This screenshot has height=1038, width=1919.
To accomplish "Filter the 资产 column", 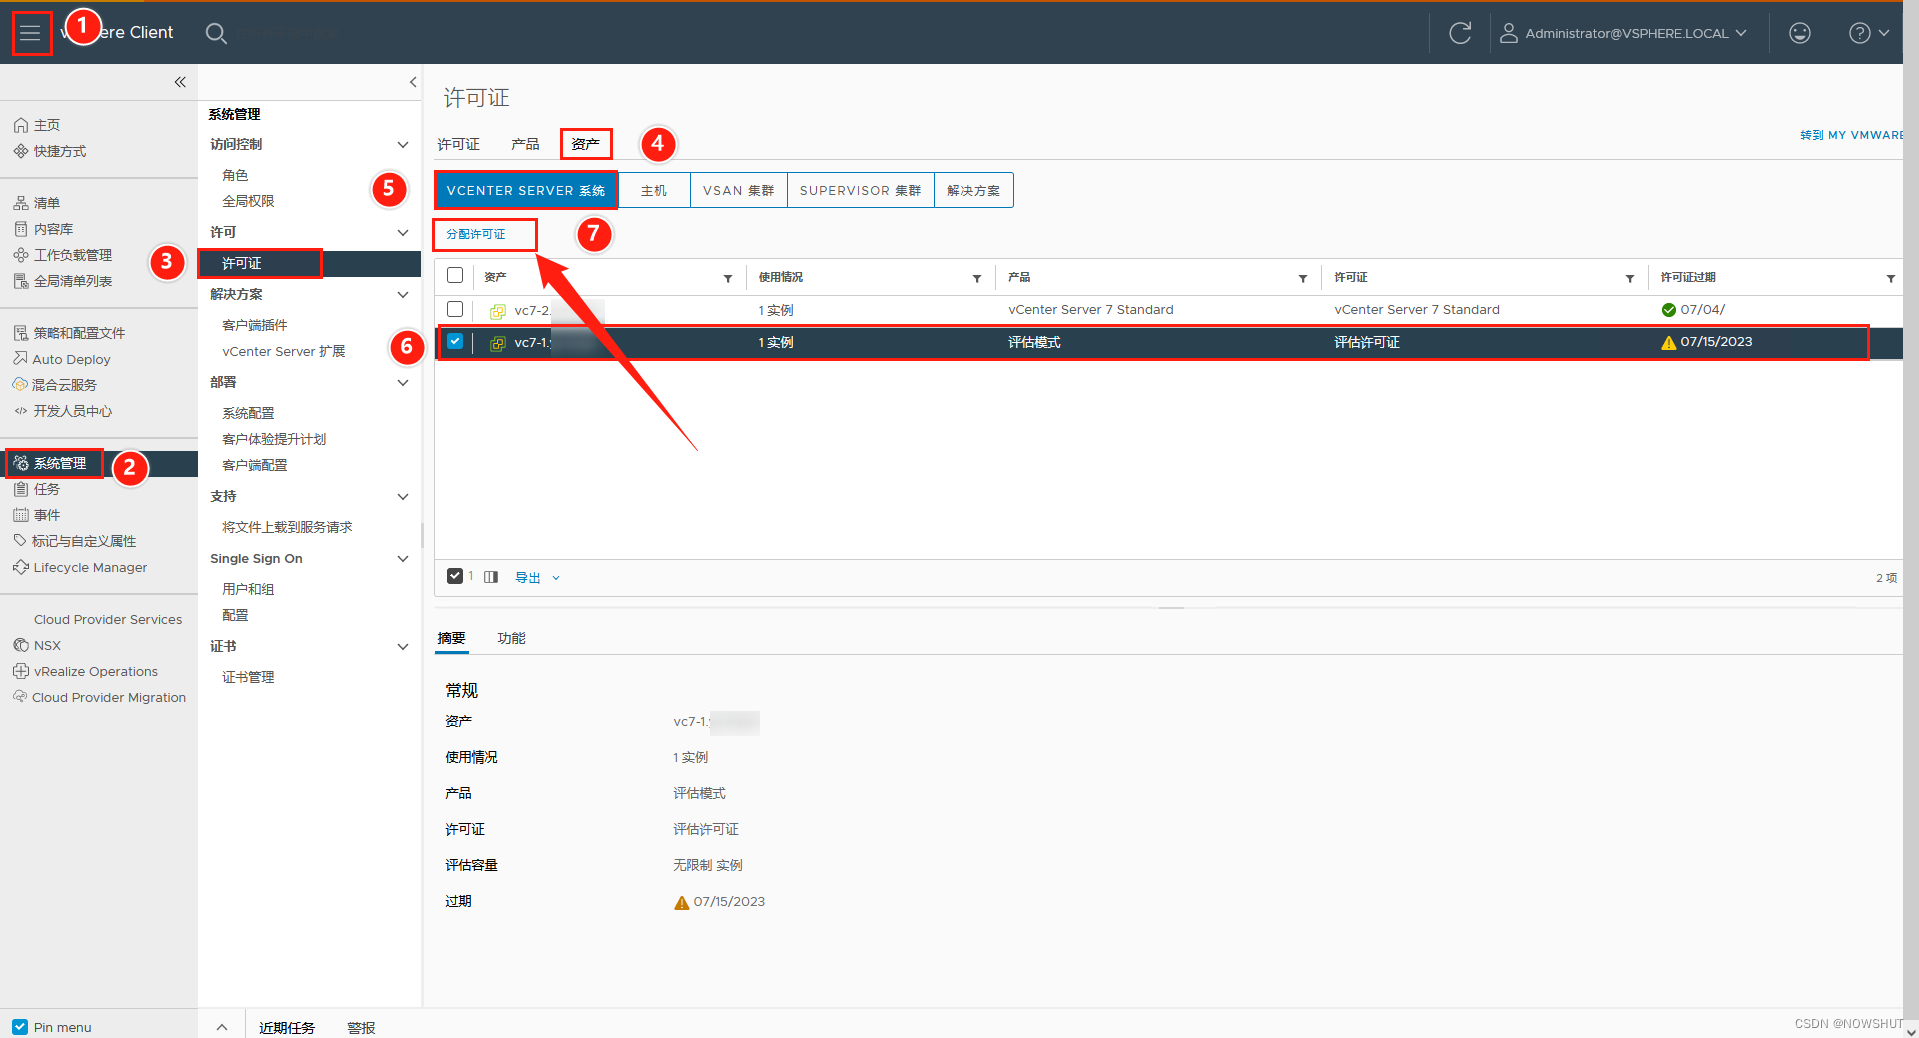I will click(x=728, y=278).
